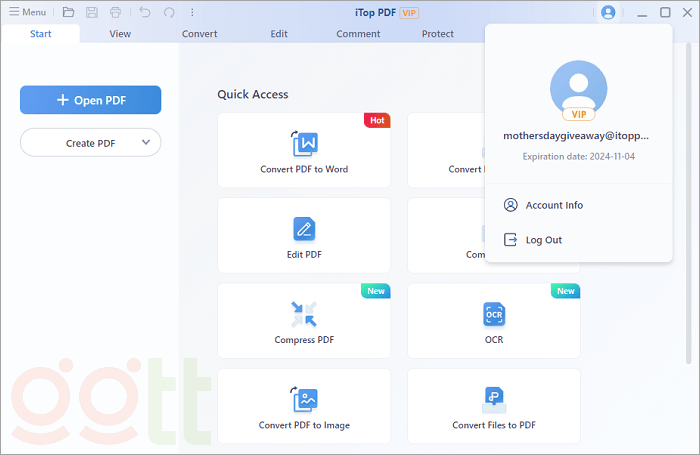Switch to the Convert tab
Screen dimensions: 700x455
[x=200, y=33]
